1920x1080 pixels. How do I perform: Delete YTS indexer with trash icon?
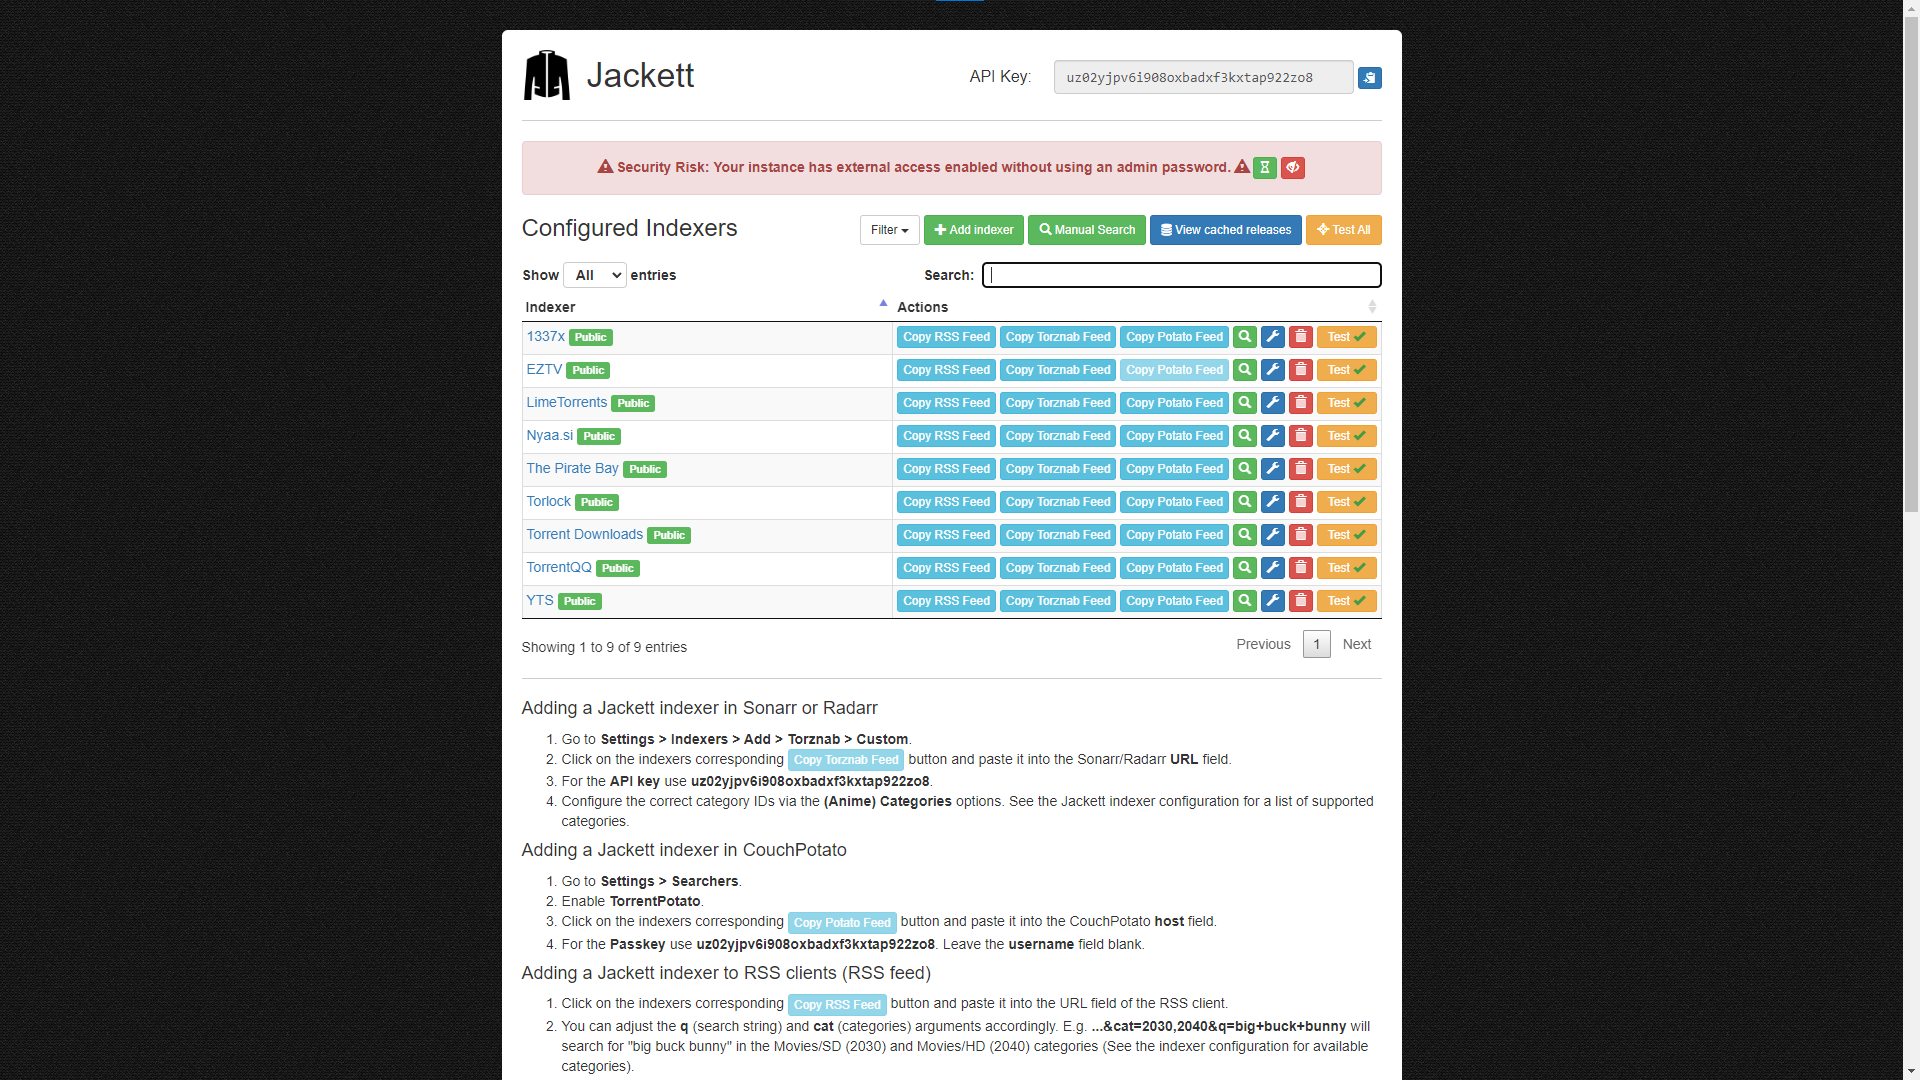point(1300,601)
